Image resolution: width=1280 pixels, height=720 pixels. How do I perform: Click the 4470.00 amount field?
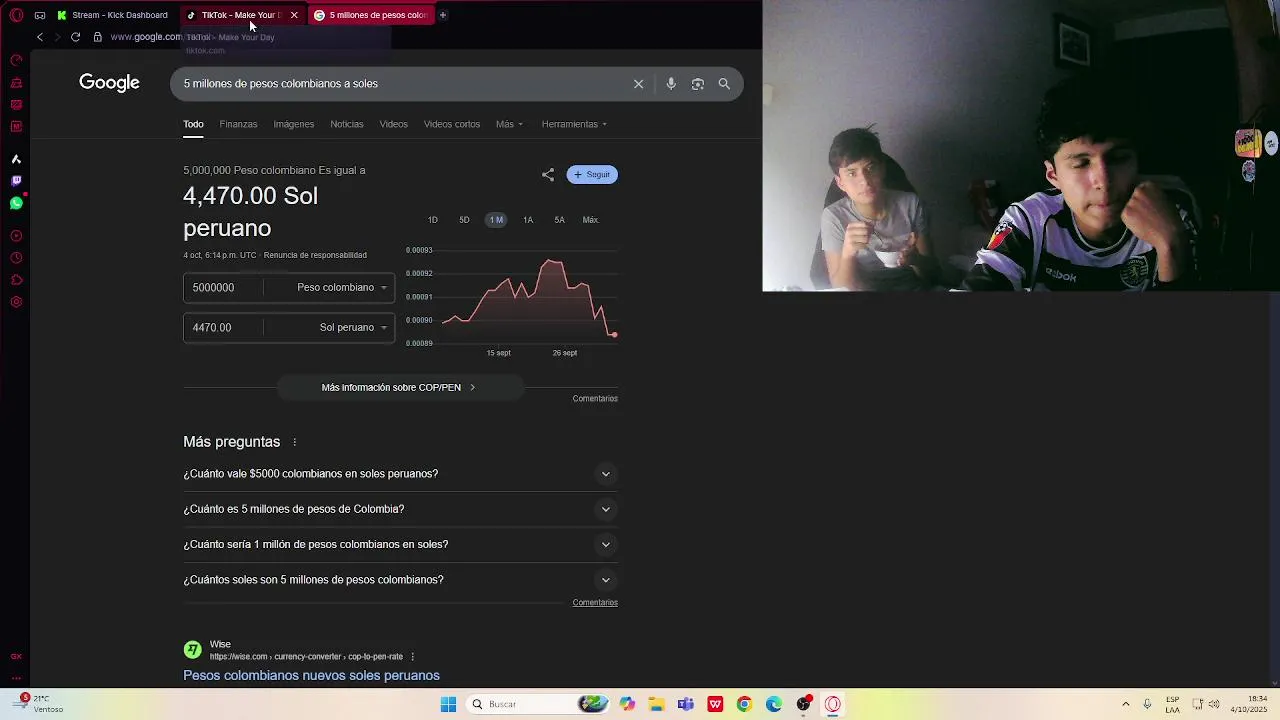pyautogui.click(x=225, y=327)
